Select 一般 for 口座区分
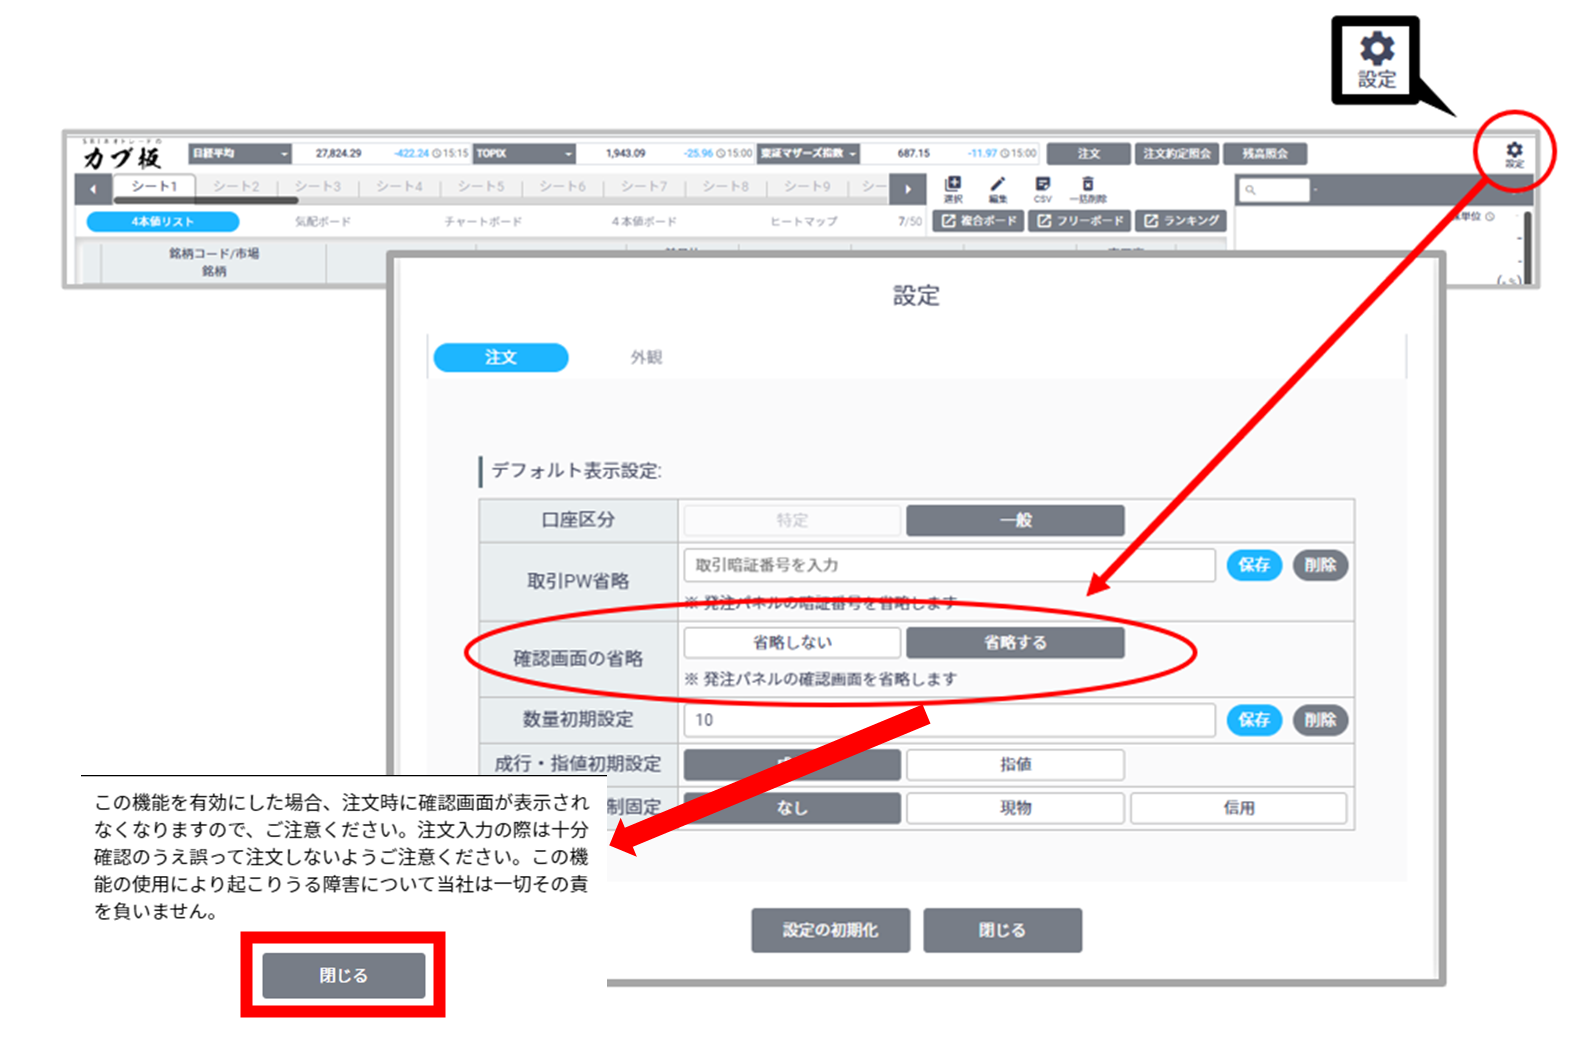The image size is (1596, 1064). pyautogui.click(x=1015, y=520)
